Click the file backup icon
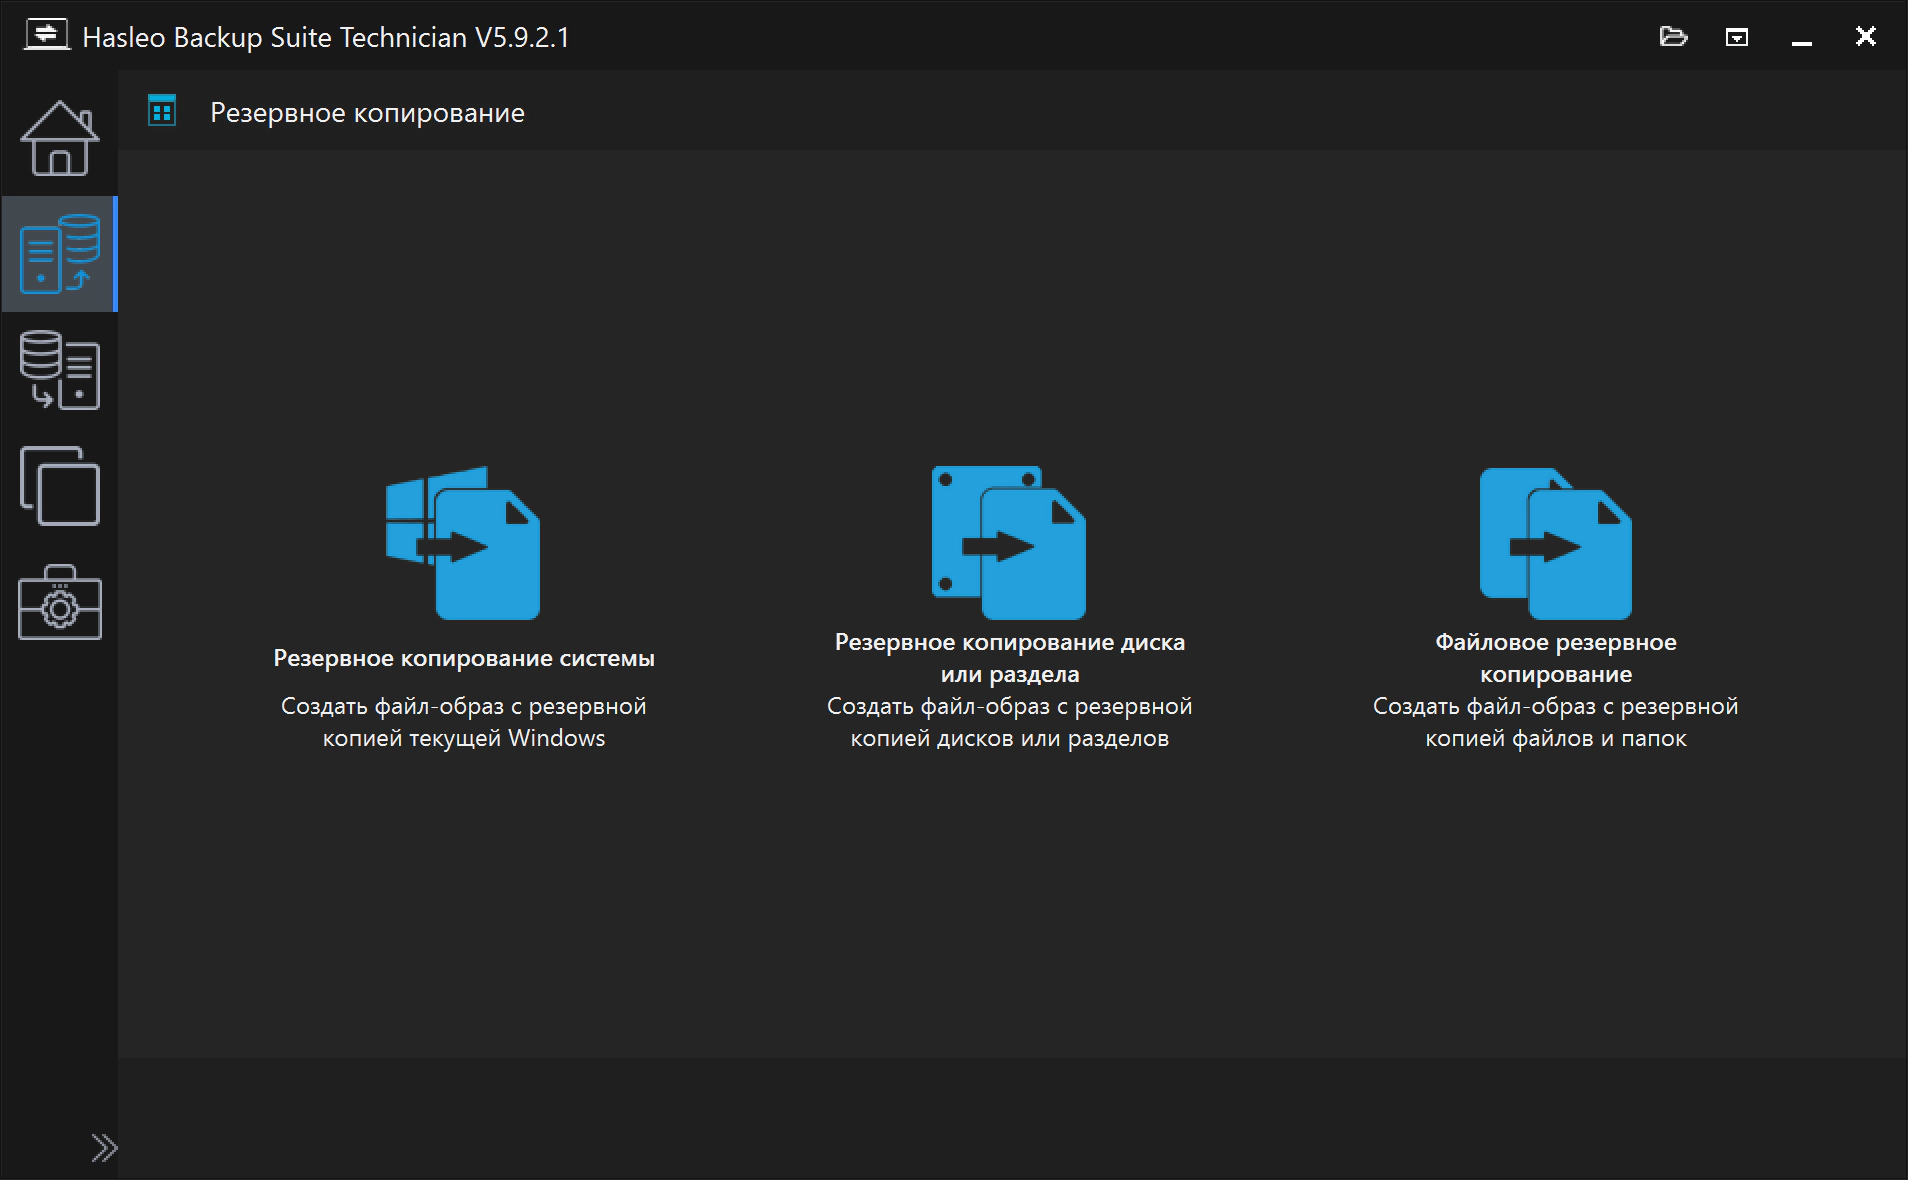 tap(1555, 543)
